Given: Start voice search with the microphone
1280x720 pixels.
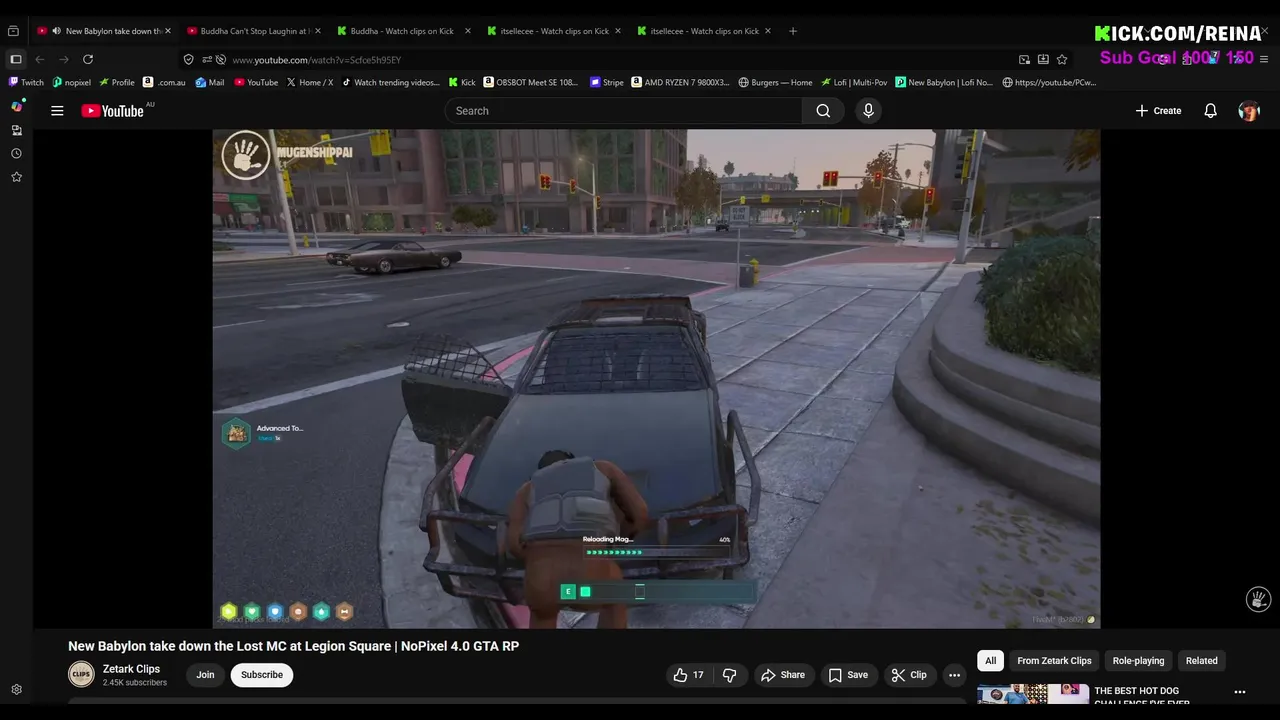Looking at the screenshot, I should pos(868,111).
